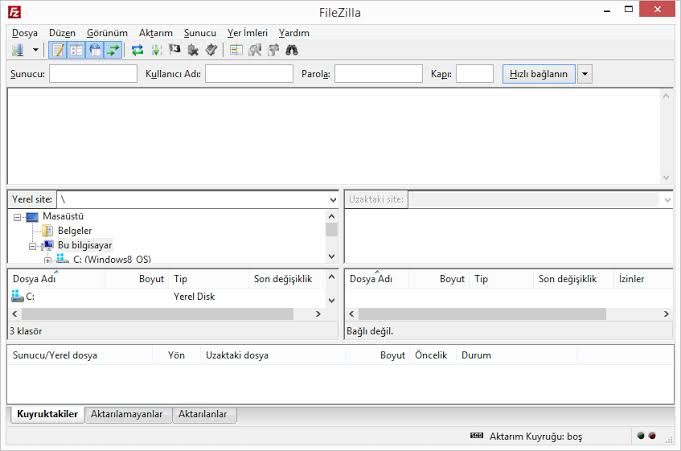Open the Görünüm menu

click(107, 33)
